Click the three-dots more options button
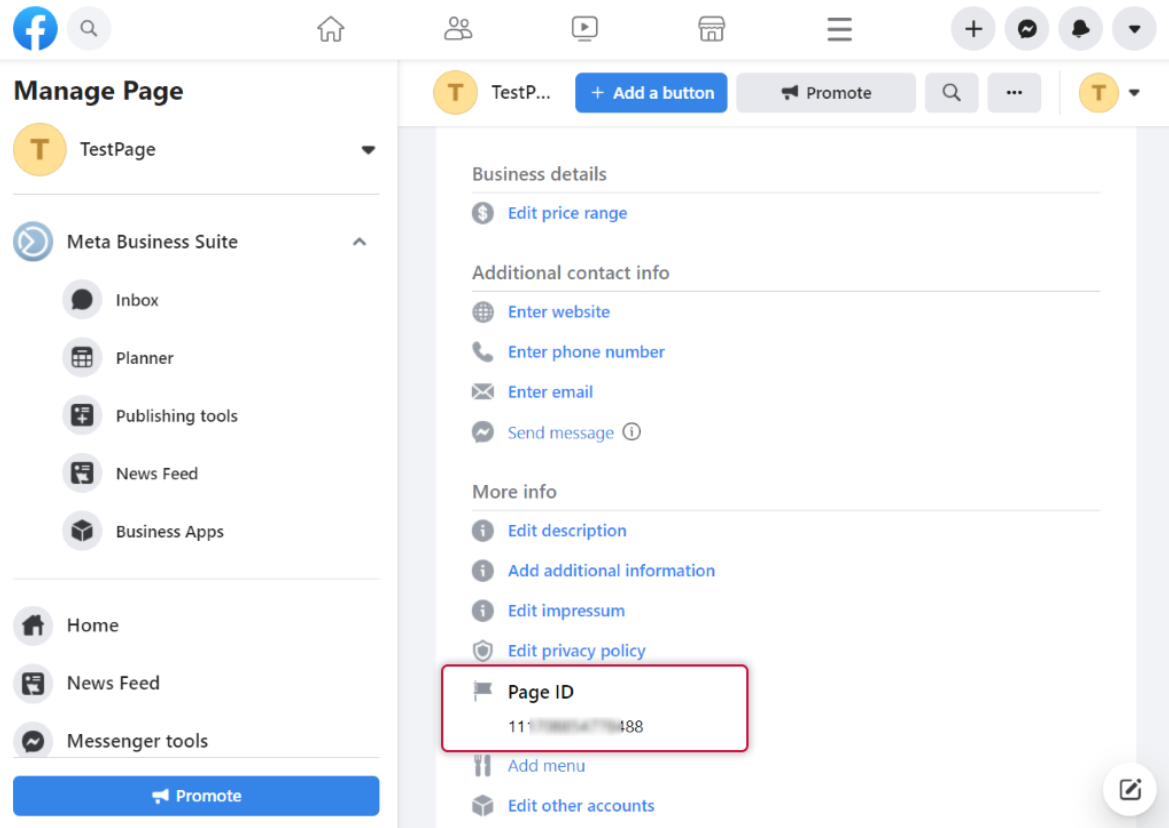This screenshot has width=1169, height=828. 1014,93
